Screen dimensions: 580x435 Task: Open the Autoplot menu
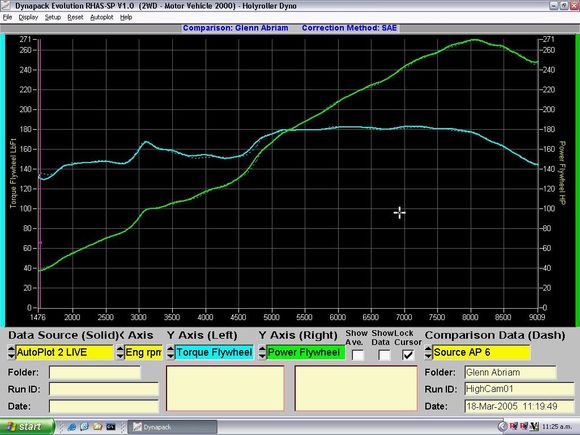[x=102, y=17]
